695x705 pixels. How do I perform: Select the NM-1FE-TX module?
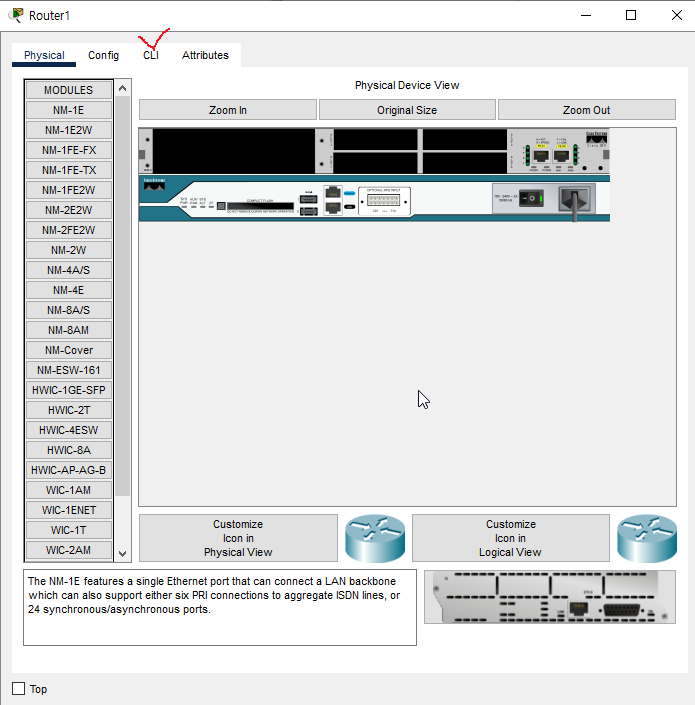[x=69, y=170]
